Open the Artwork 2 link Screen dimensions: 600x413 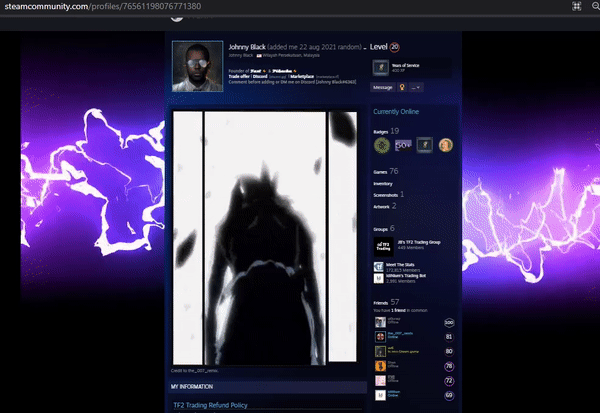[385, 206]
